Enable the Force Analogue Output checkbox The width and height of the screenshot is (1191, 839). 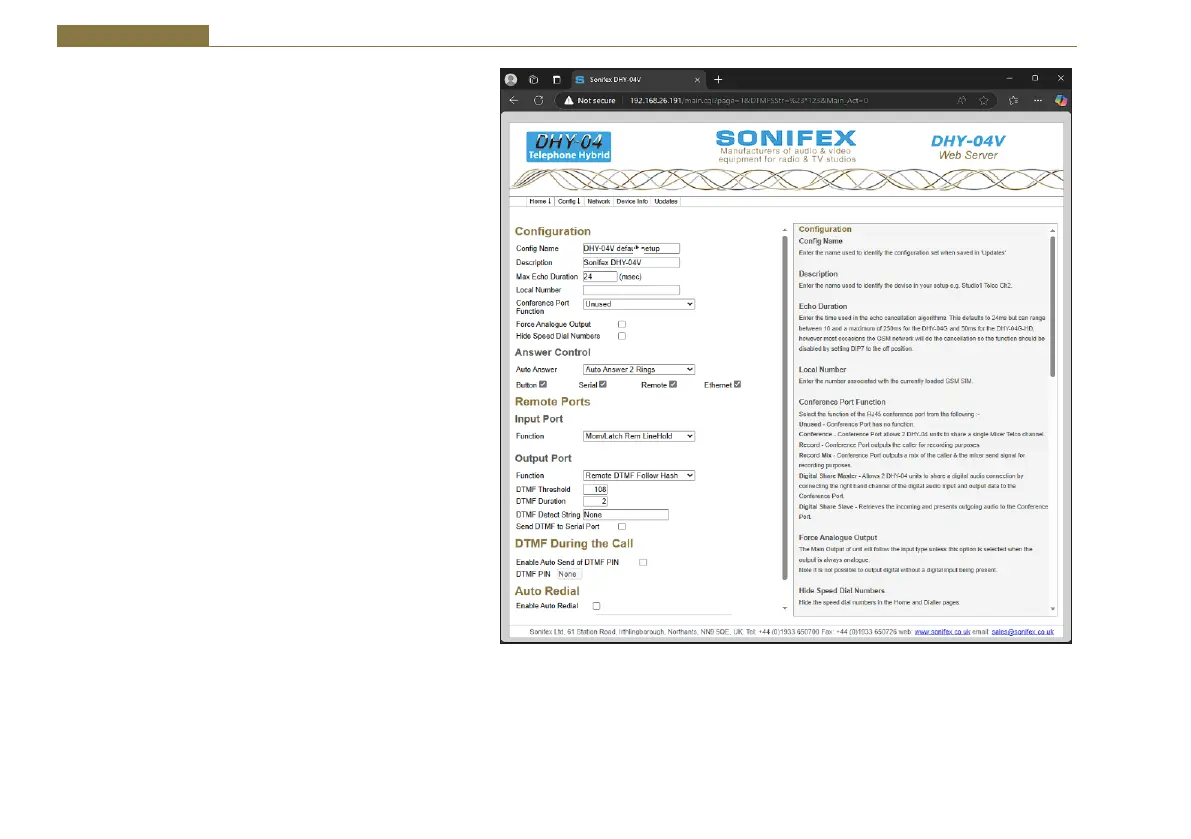[622, 324]
